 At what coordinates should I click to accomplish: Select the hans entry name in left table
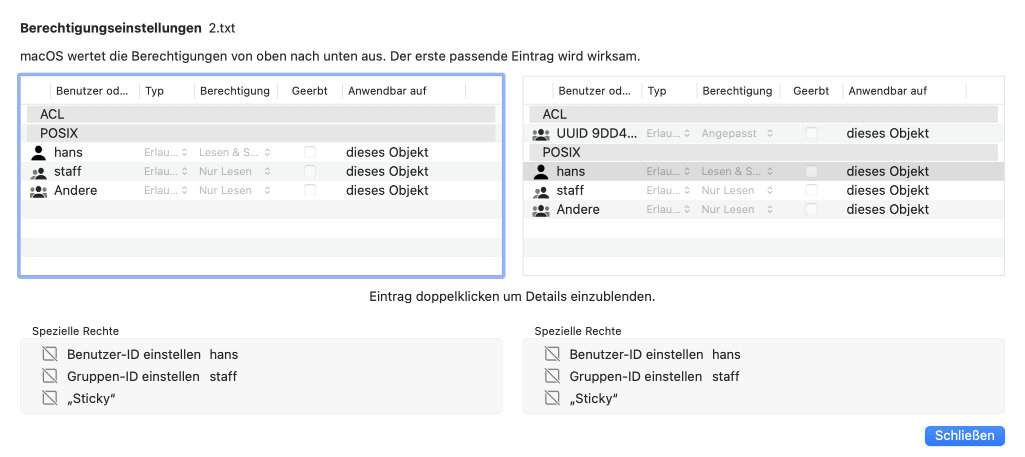(x=68, y=152)
